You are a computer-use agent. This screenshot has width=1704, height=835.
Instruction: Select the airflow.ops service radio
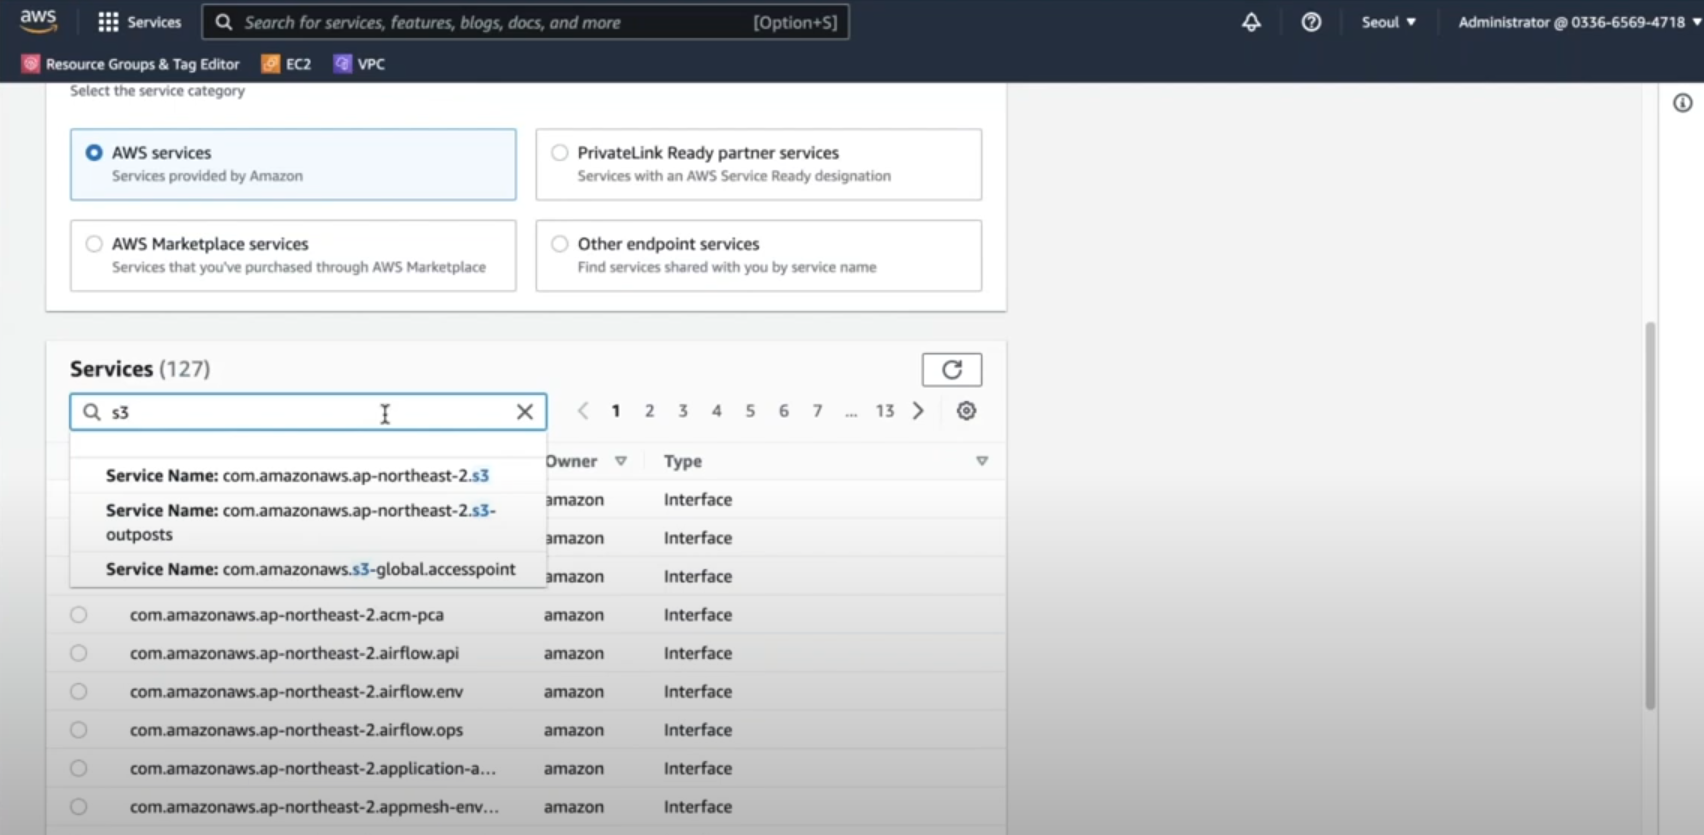(x=79, y=730)
